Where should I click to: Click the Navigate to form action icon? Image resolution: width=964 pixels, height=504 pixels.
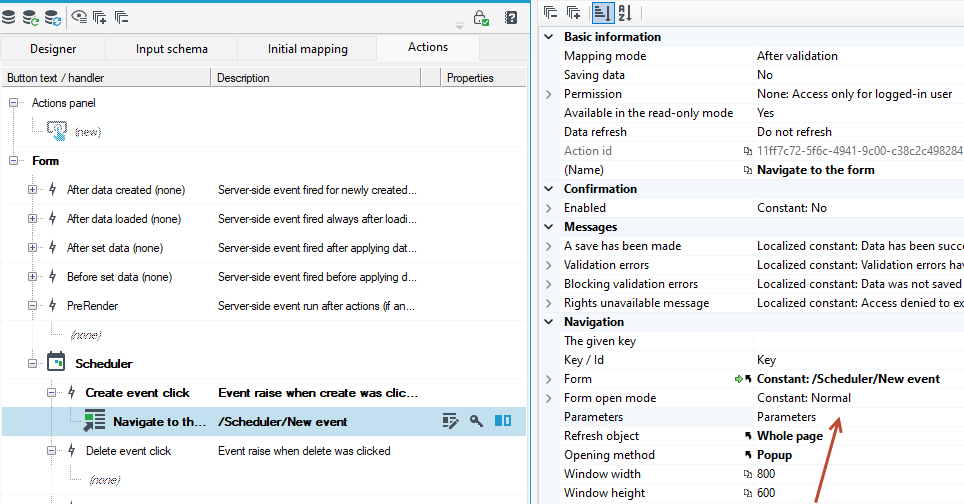point(94,421)
